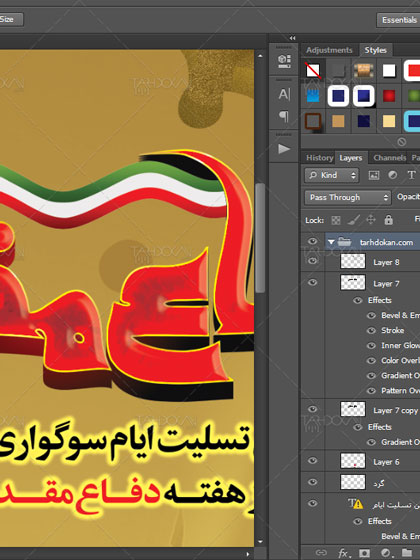This screenshot has width=420, height=560.
Task: Click the text layer warning T icon
Action: coord(356,504)
